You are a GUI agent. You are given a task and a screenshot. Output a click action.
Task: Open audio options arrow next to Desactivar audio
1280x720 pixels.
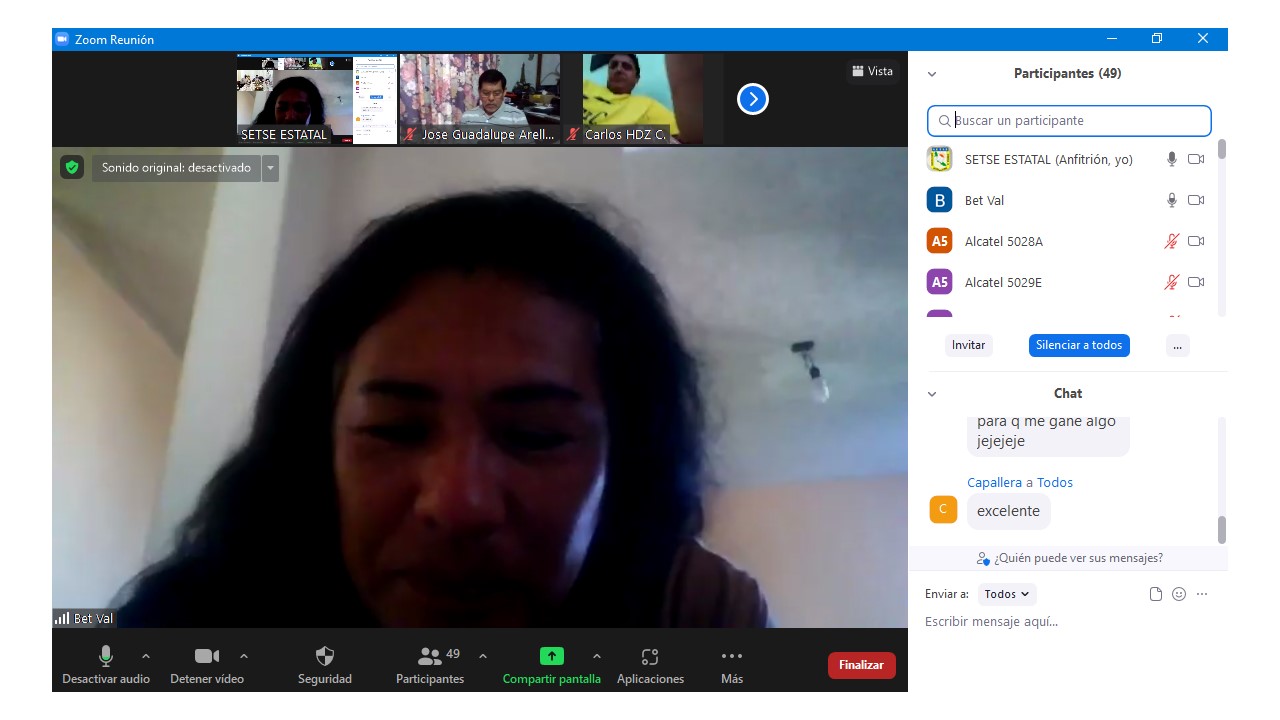coord(146,657)
